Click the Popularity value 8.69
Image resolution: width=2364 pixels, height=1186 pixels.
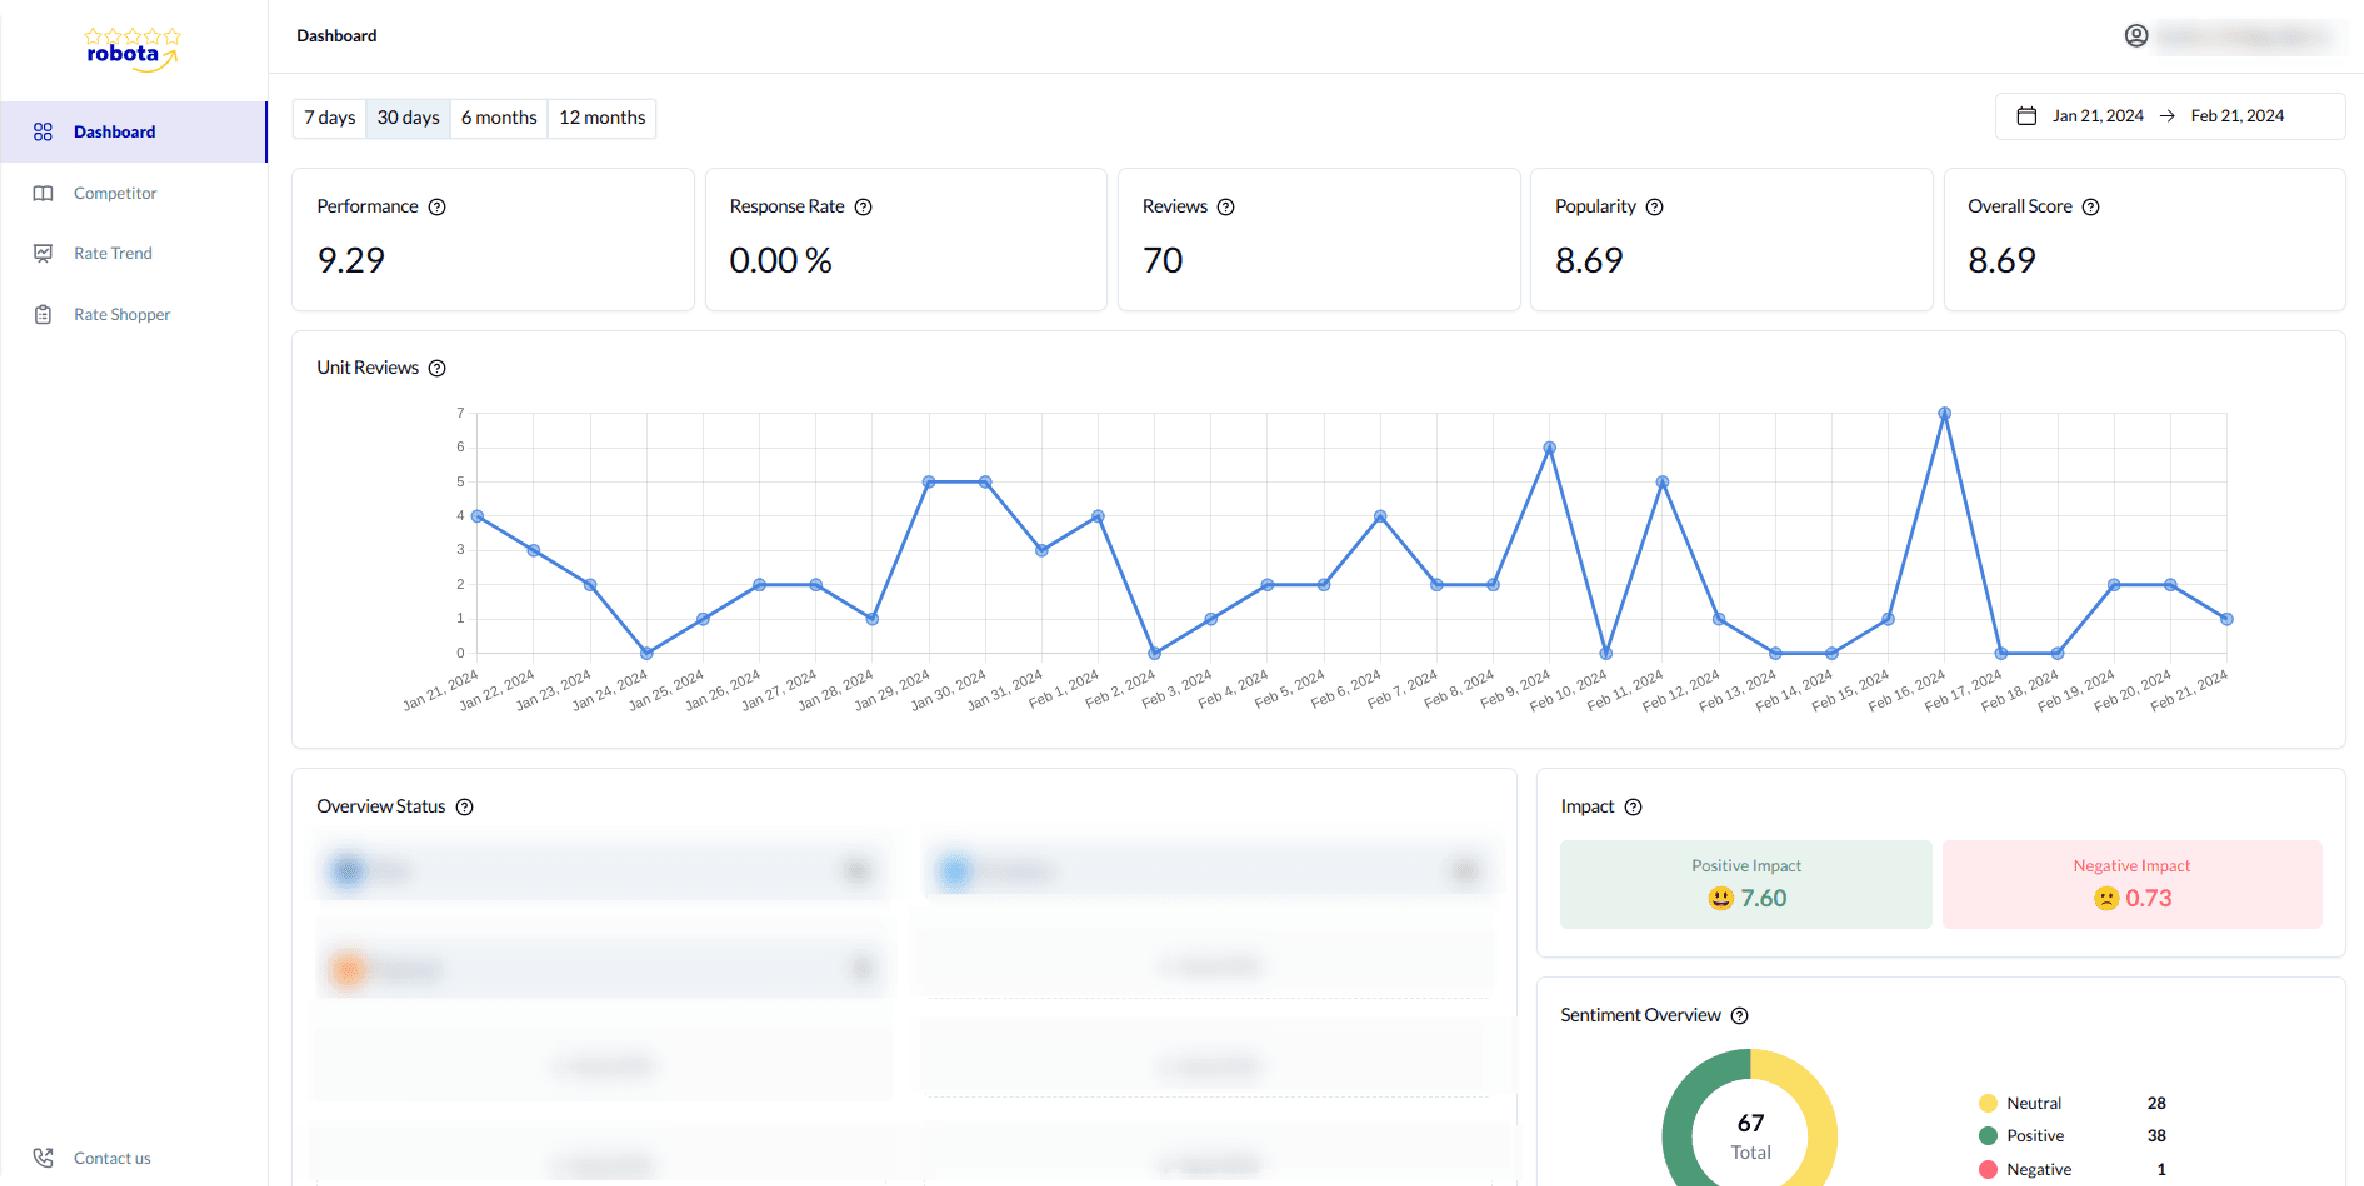1589,261
